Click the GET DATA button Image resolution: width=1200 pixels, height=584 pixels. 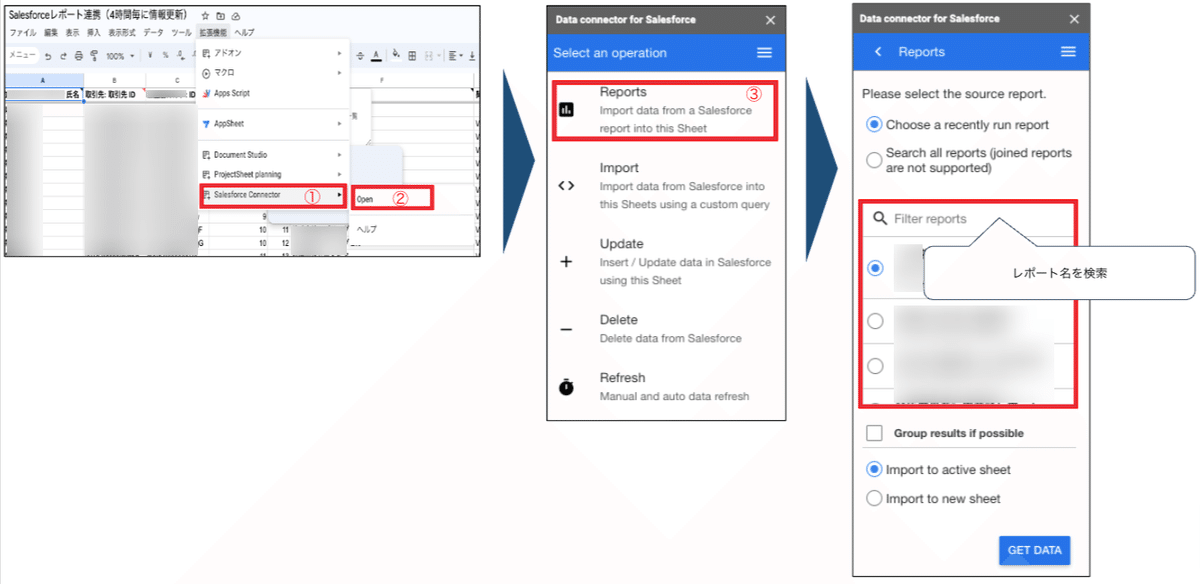coord(1034,550)
